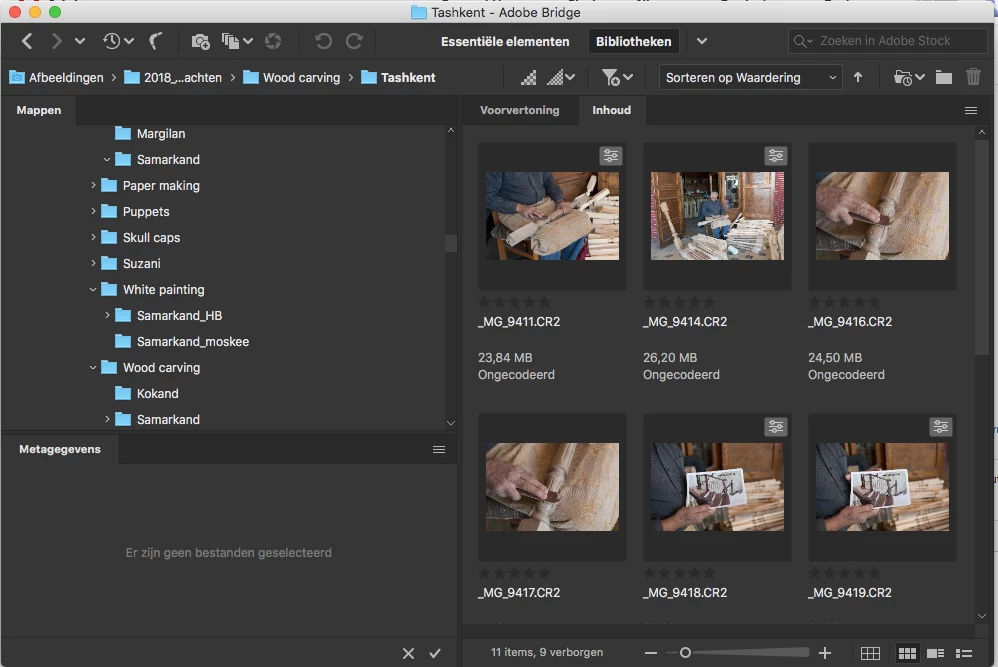Click the boomerang return-to-app icon

[155, 41]
